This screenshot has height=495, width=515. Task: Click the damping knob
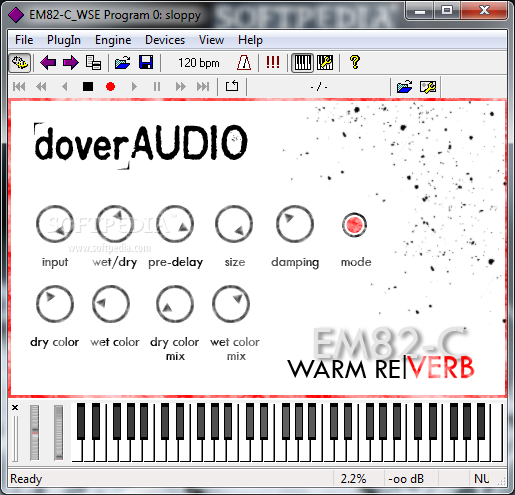pyautogui.click(x=295, y=224)
